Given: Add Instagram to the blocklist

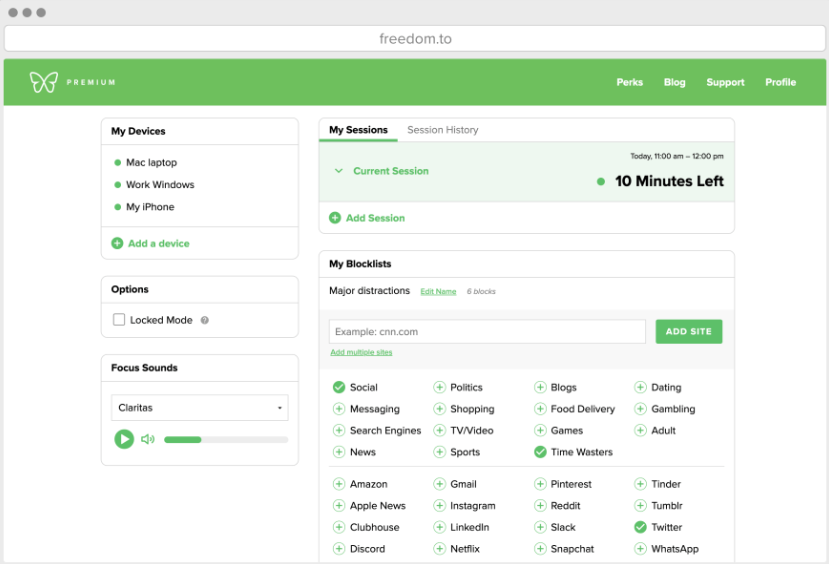Looking at the screenshot, I should click(439, 506).
